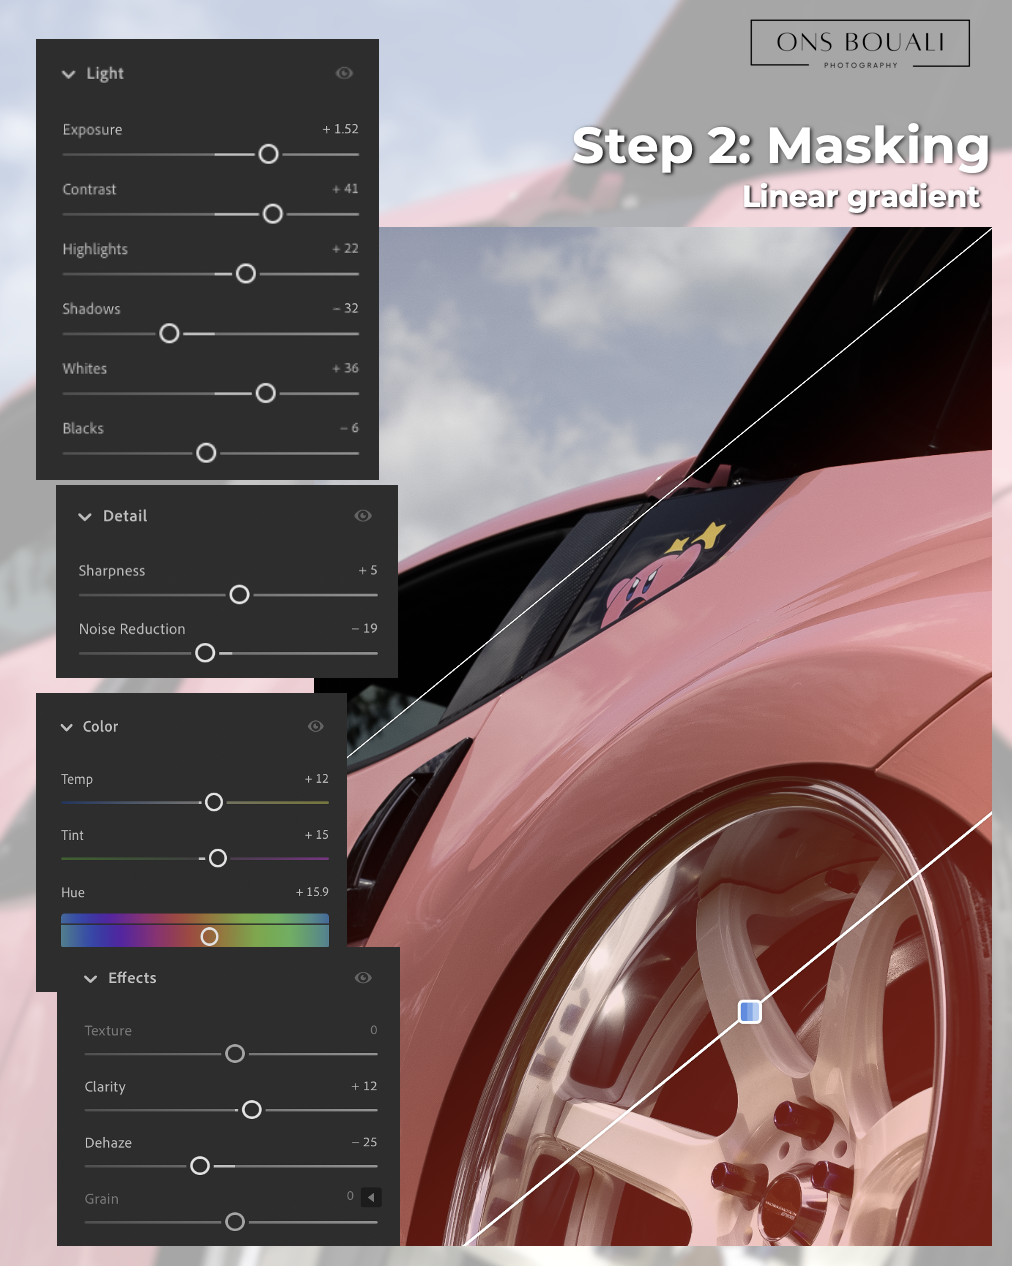Viewport: 1012px width, 1266px height.
Task: Click the Blacks slider handle
Action: pyautogui.click(x=206, y=453)
